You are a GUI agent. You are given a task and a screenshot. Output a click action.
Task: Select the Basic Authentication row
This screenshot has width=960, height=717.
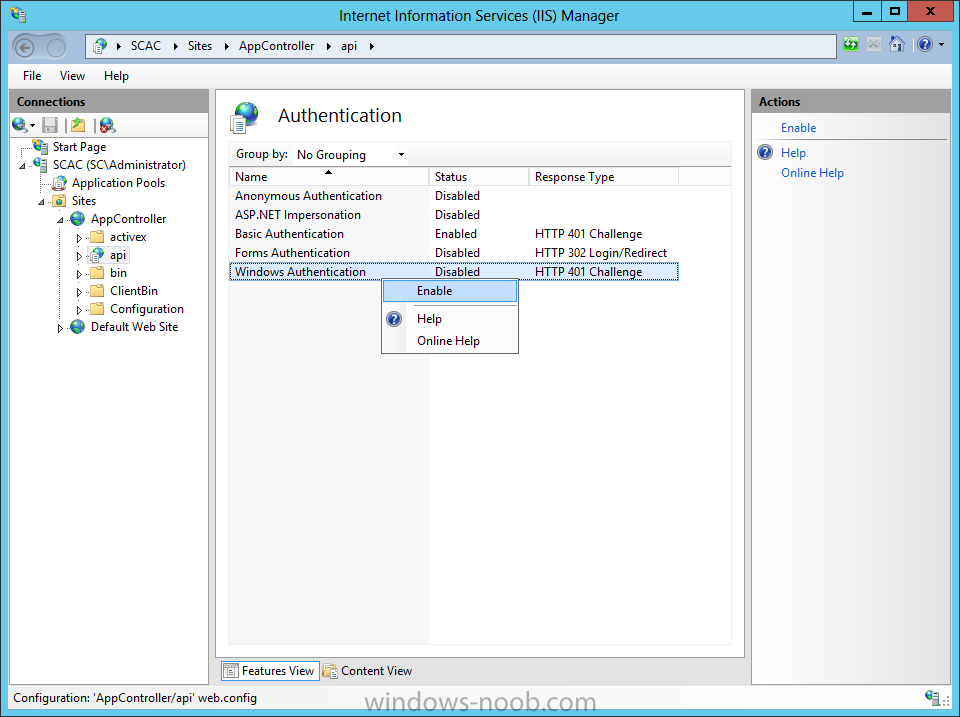pyautogui.click(x=289, y=234)
